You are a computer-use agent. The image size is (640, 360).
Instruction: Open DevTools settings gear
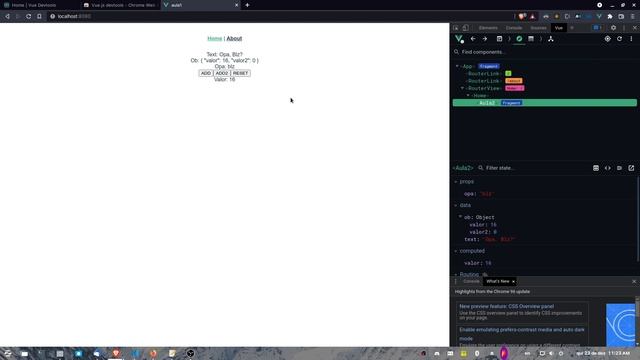point(613,28)
